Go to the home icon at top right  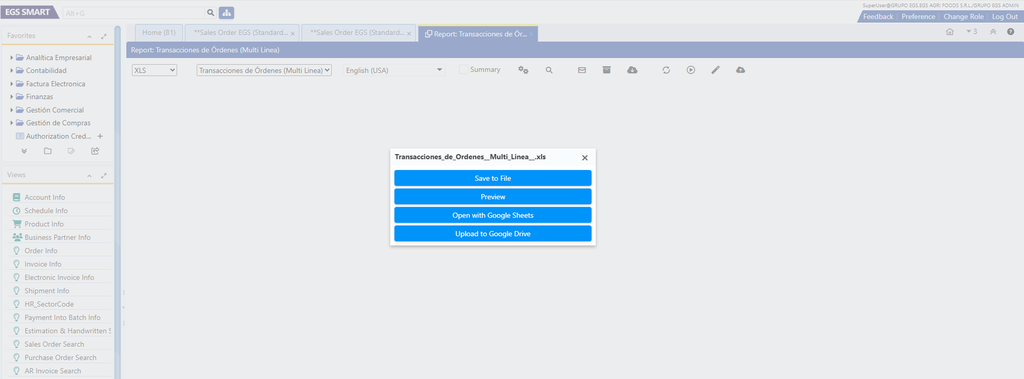[950, 31]
